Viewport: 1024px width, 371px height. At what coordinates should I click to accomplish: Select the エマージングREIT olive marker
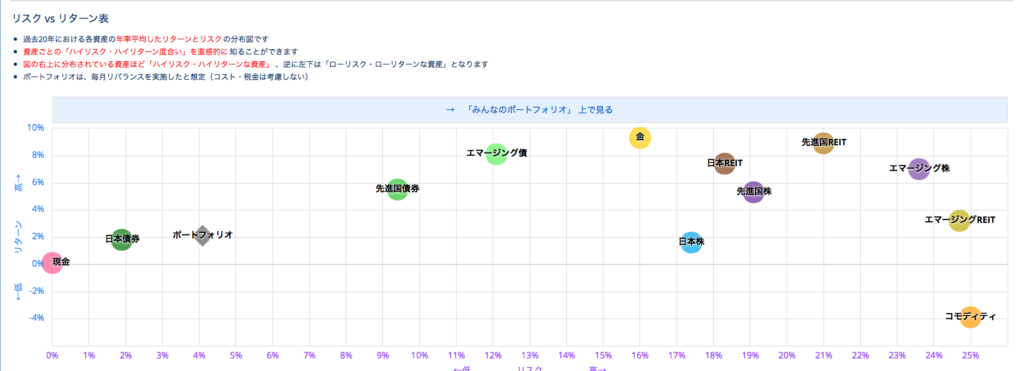(x=959, y=220)
